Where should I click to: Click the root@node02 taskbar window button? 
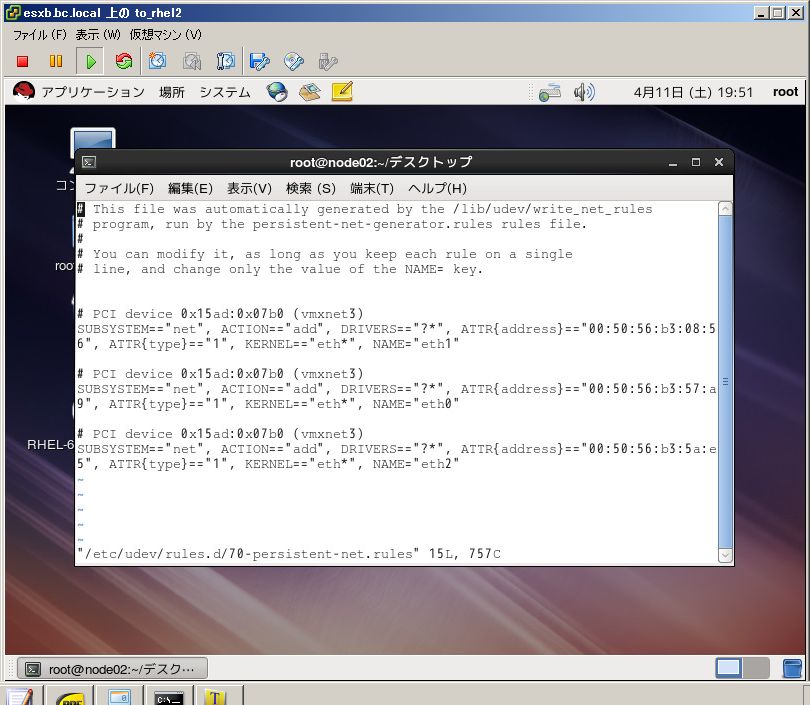tap(112, 668)
